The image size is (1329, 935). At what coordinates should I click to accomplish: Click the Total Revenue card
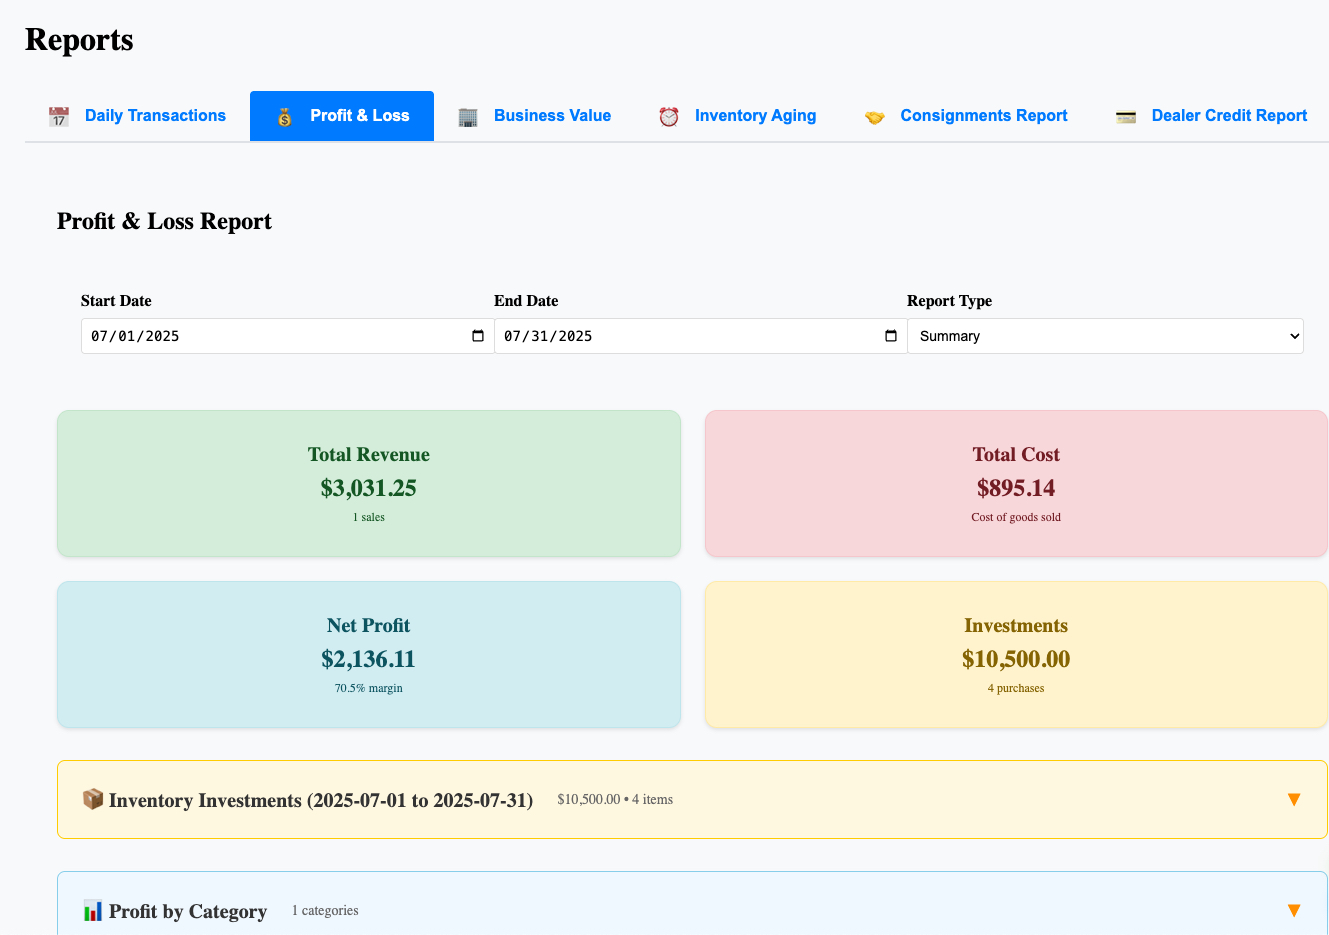369,484
